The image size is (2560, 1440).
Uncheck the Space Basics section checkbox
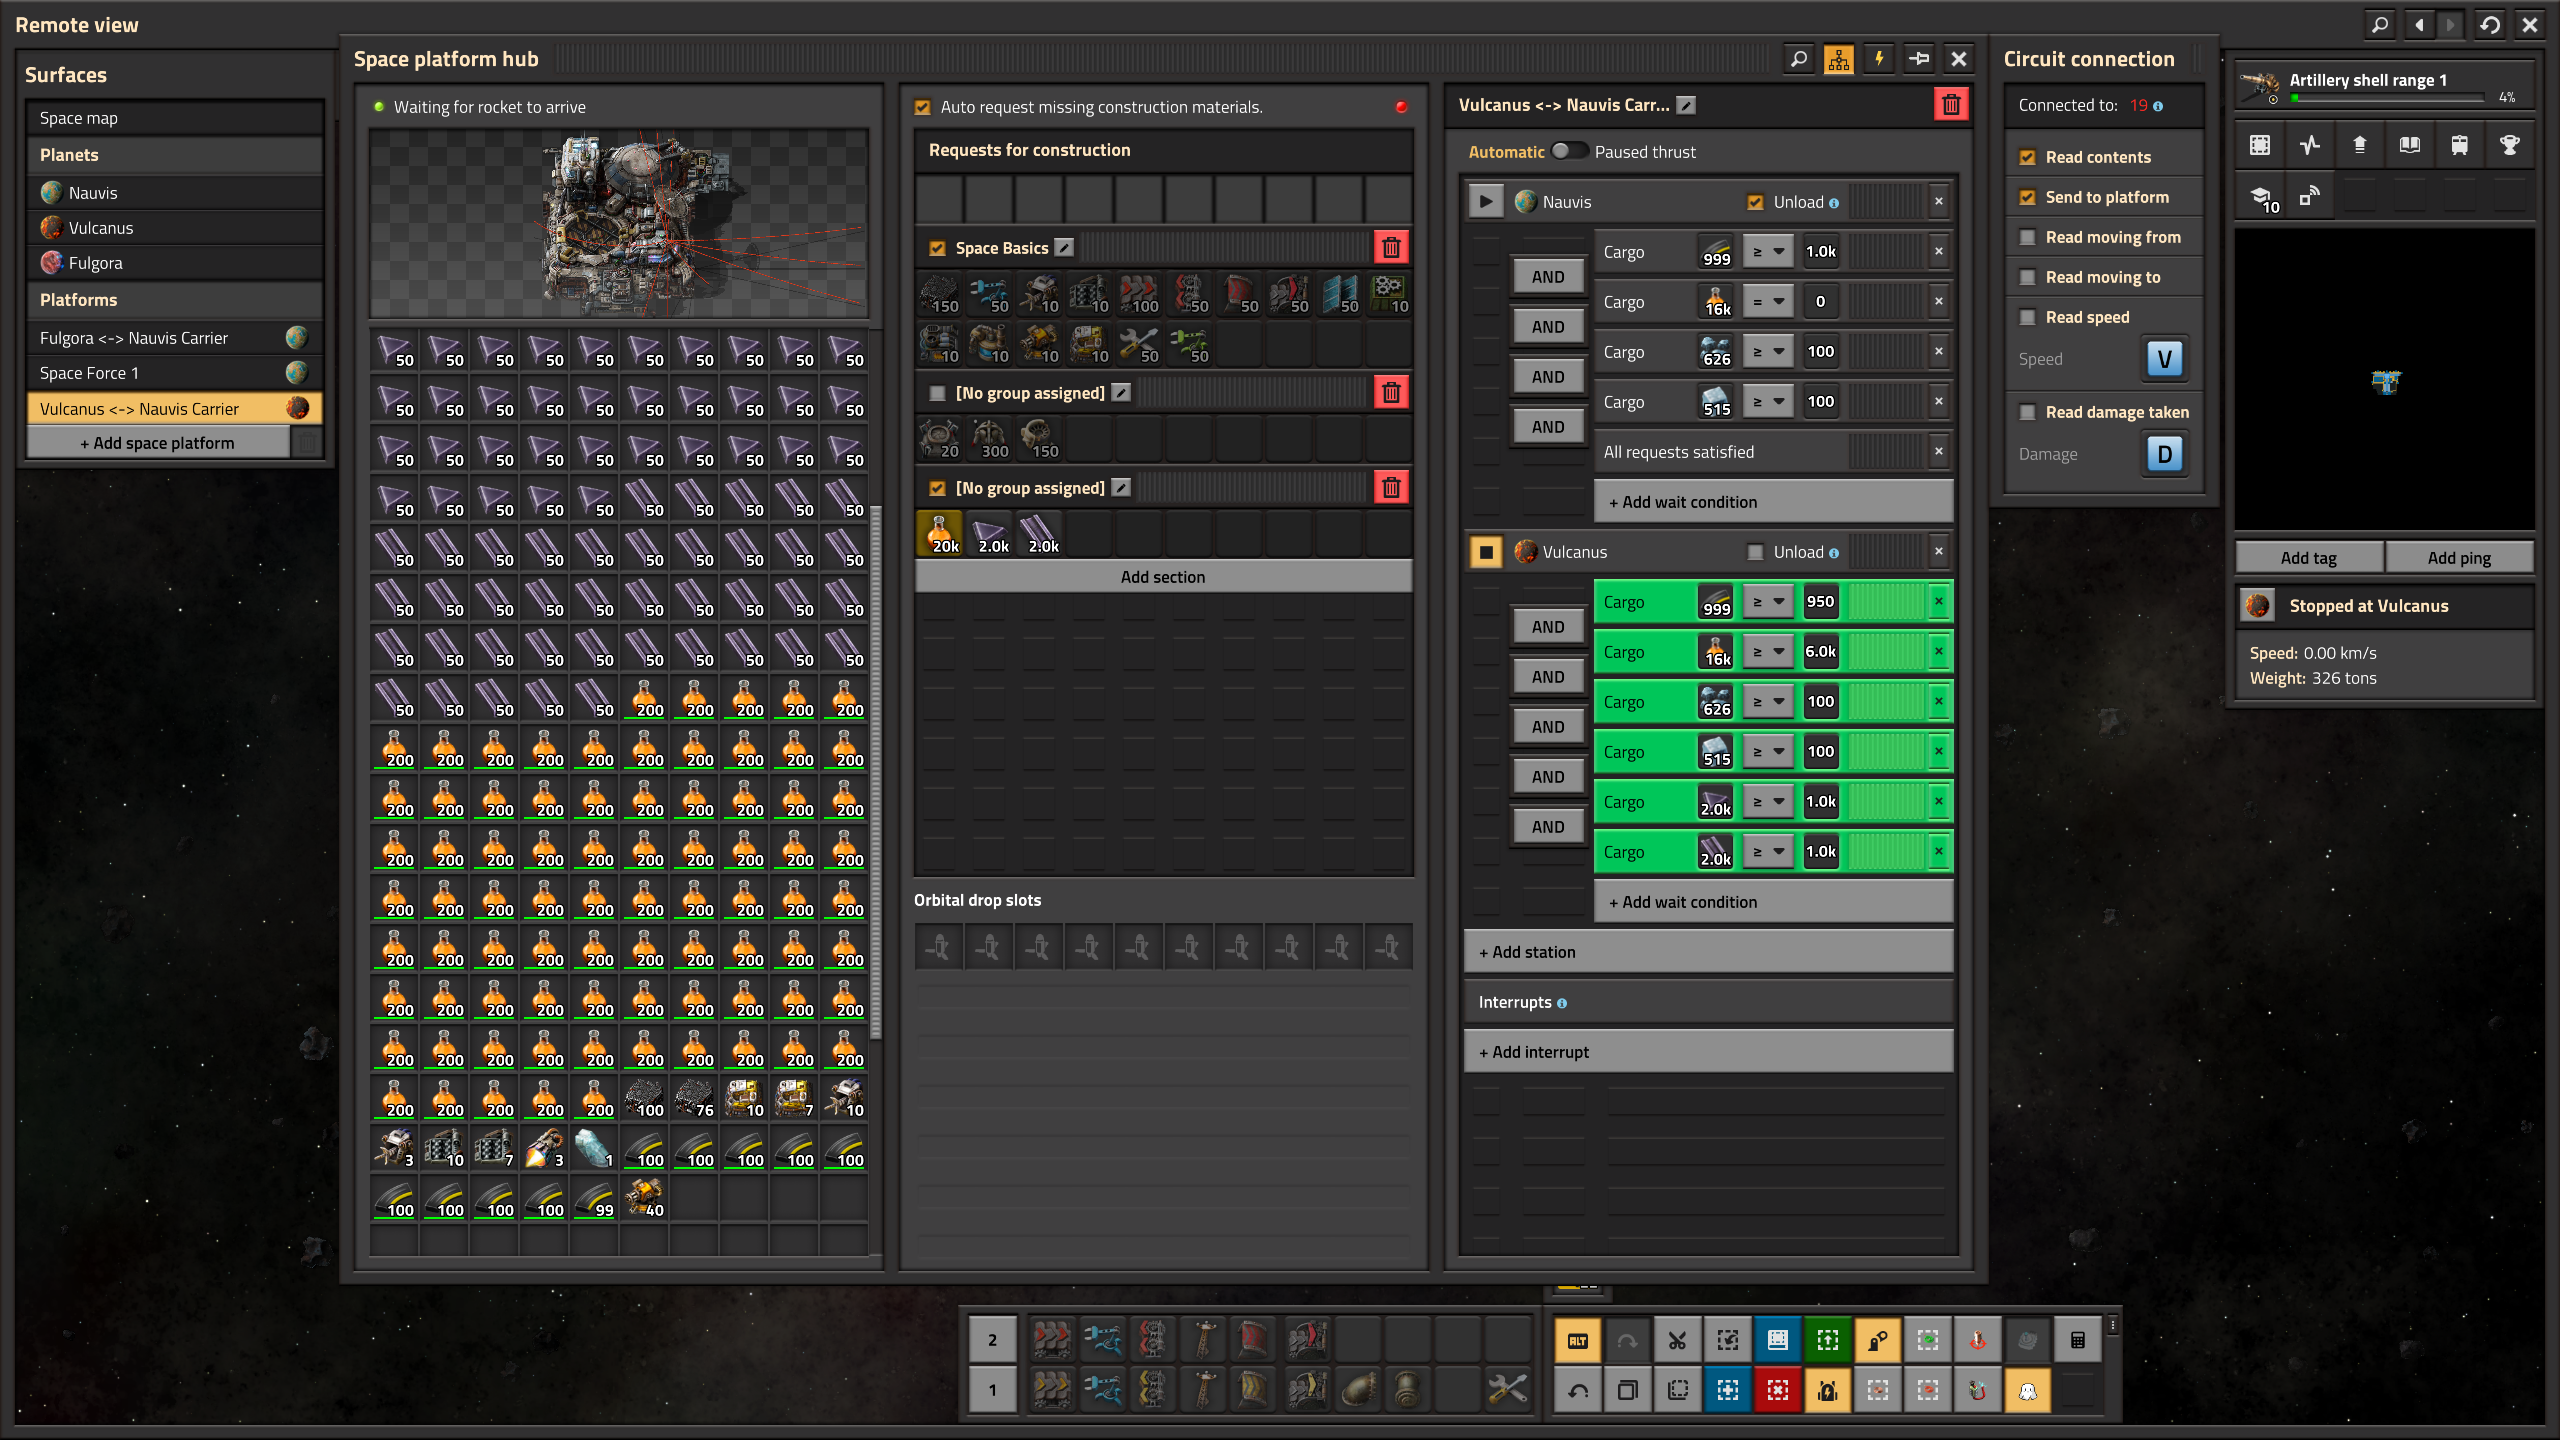click(x=937, y=248)
